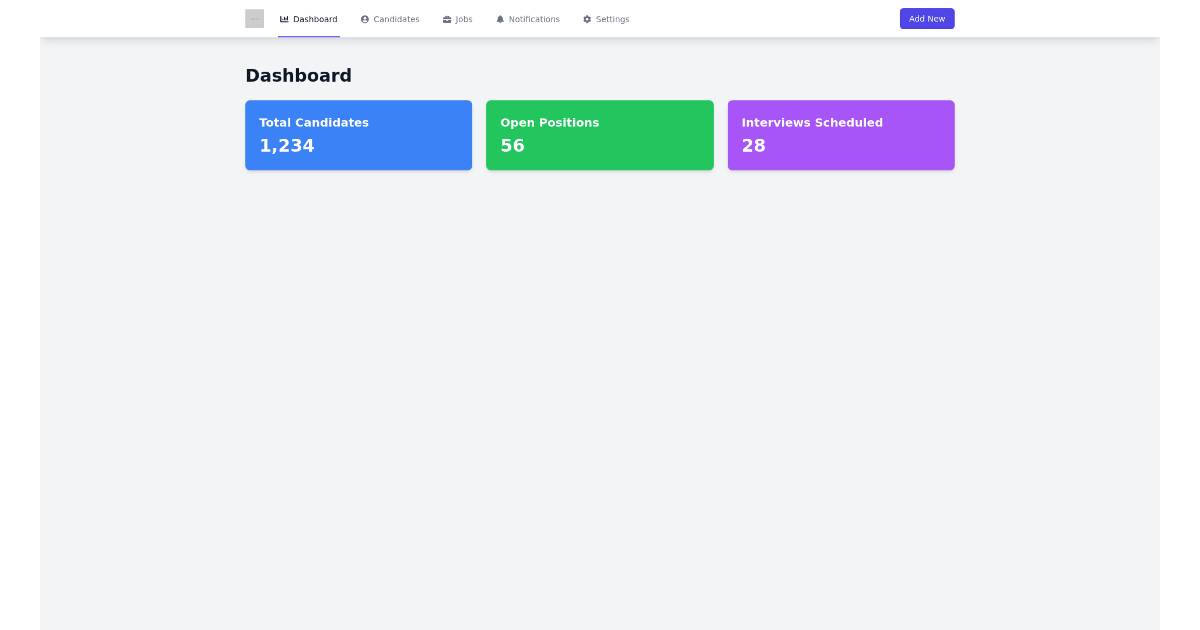Open the blue Total Candidates card
This screenshot has width=1200, height=630.
coord(358,135)
